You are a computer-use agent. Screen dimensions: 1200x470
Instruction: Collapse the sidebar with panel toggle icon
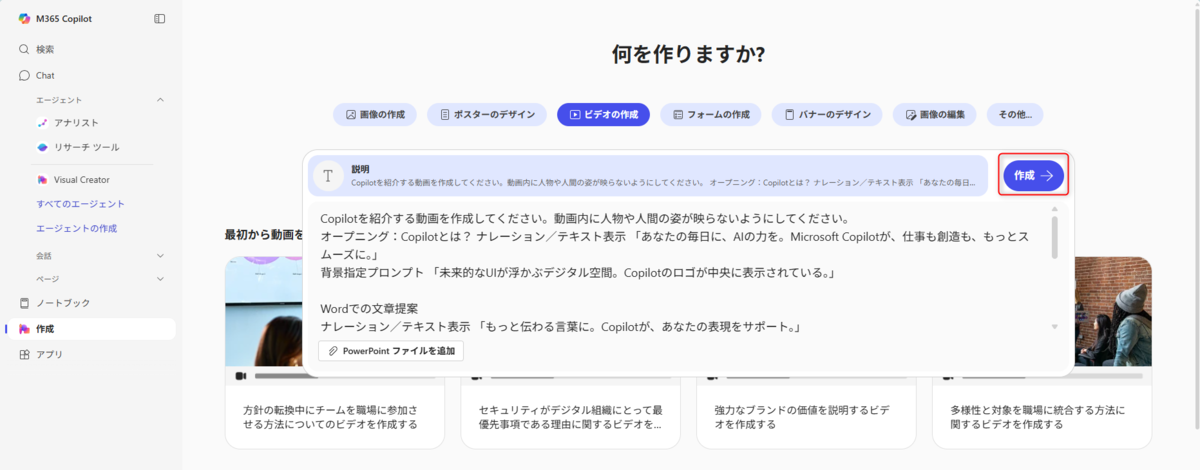coord(160,18)
